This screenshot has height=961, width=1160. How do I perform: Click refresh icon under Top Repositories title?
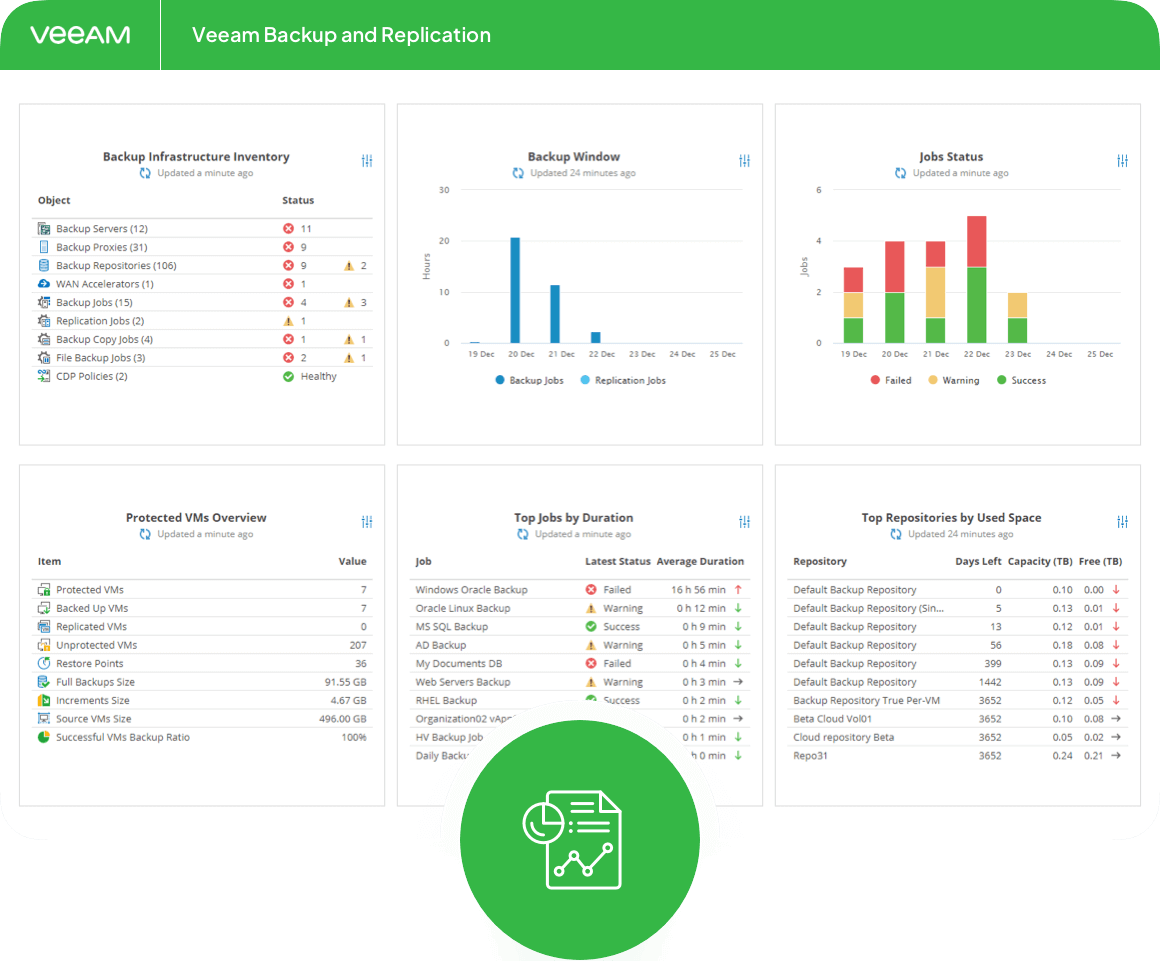(x=896, y=534)
